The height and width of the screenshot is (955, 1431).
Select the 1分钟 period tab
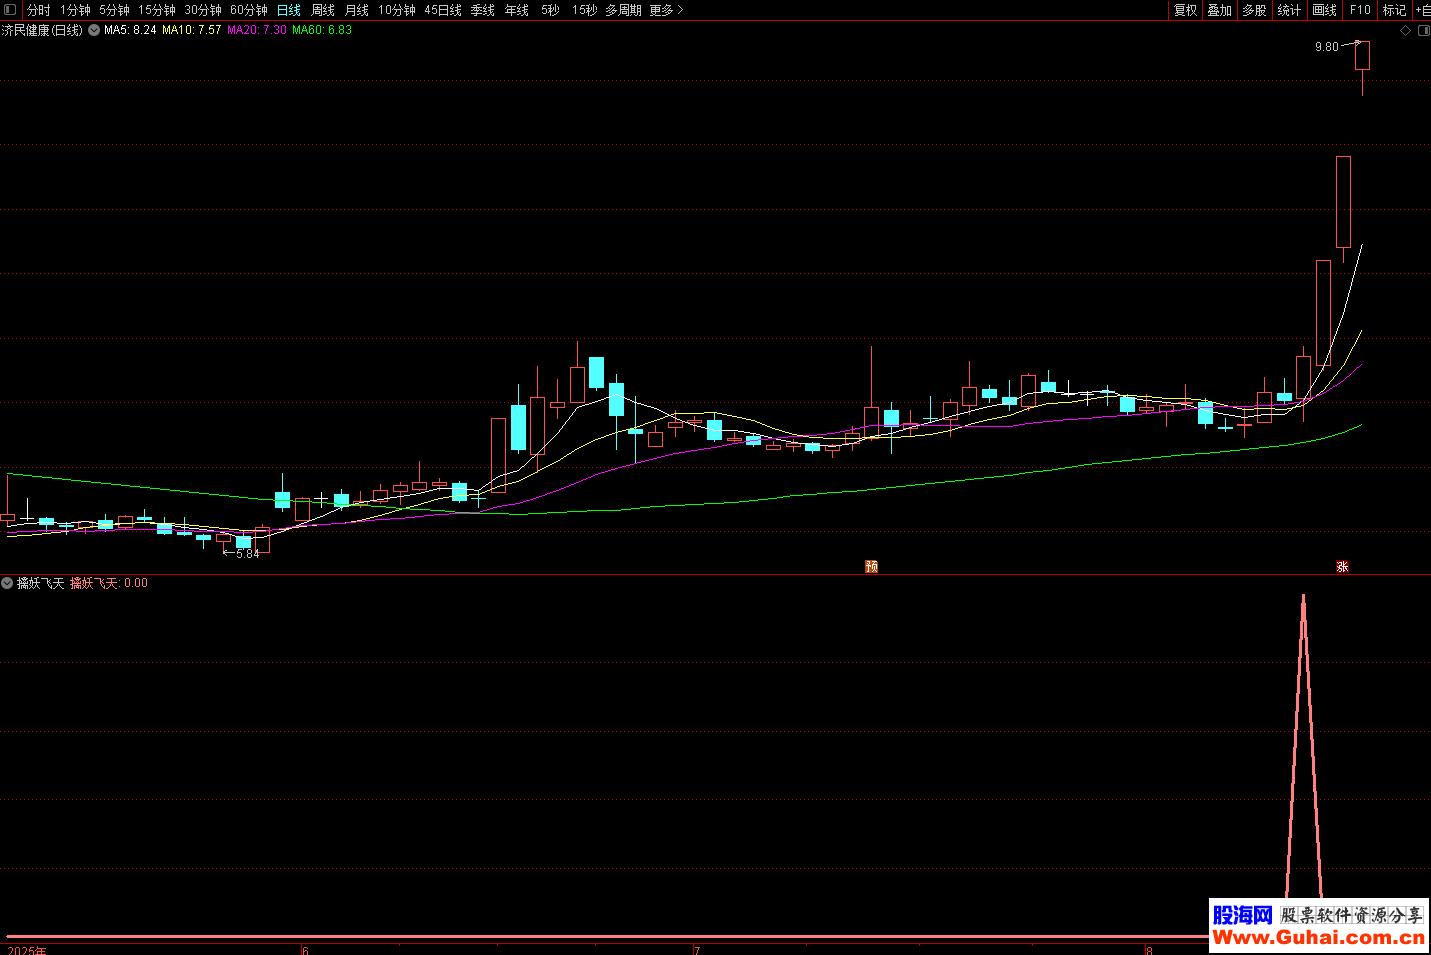tap(75, 10)
